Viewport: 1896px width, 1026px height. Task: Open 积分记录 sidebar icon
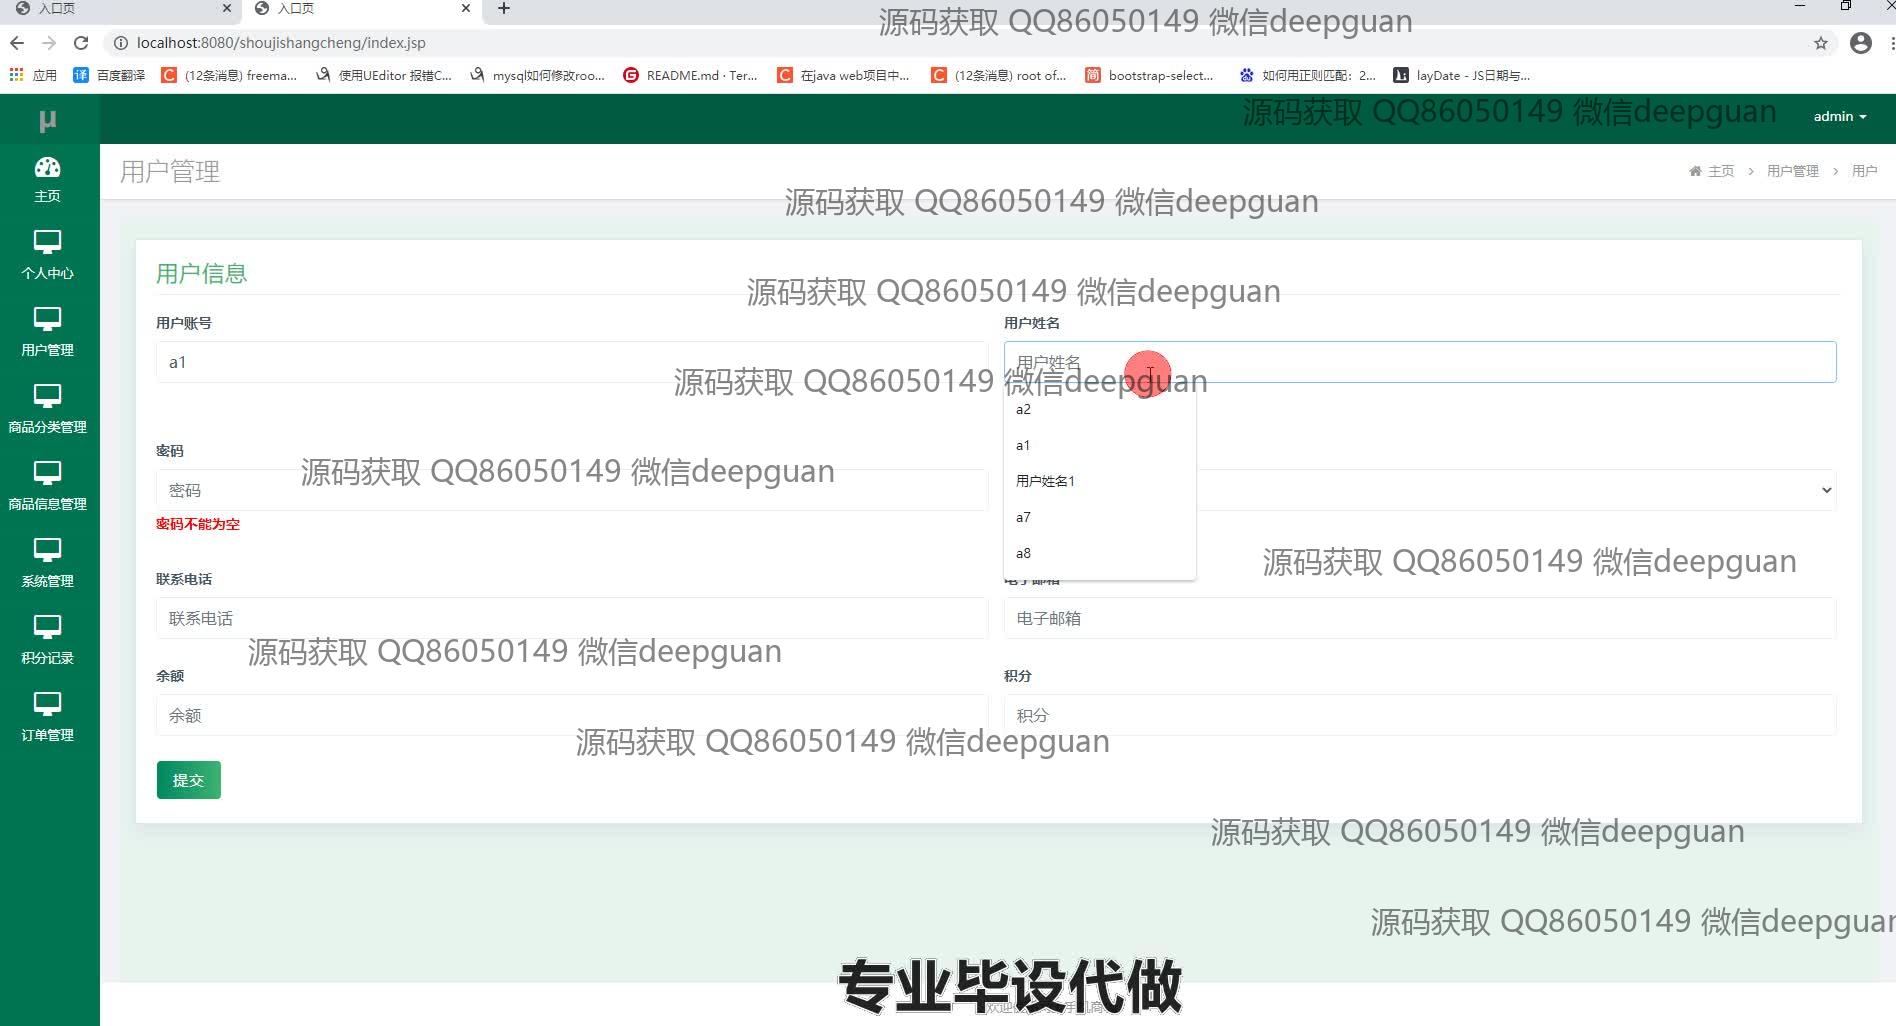(47, 627)
